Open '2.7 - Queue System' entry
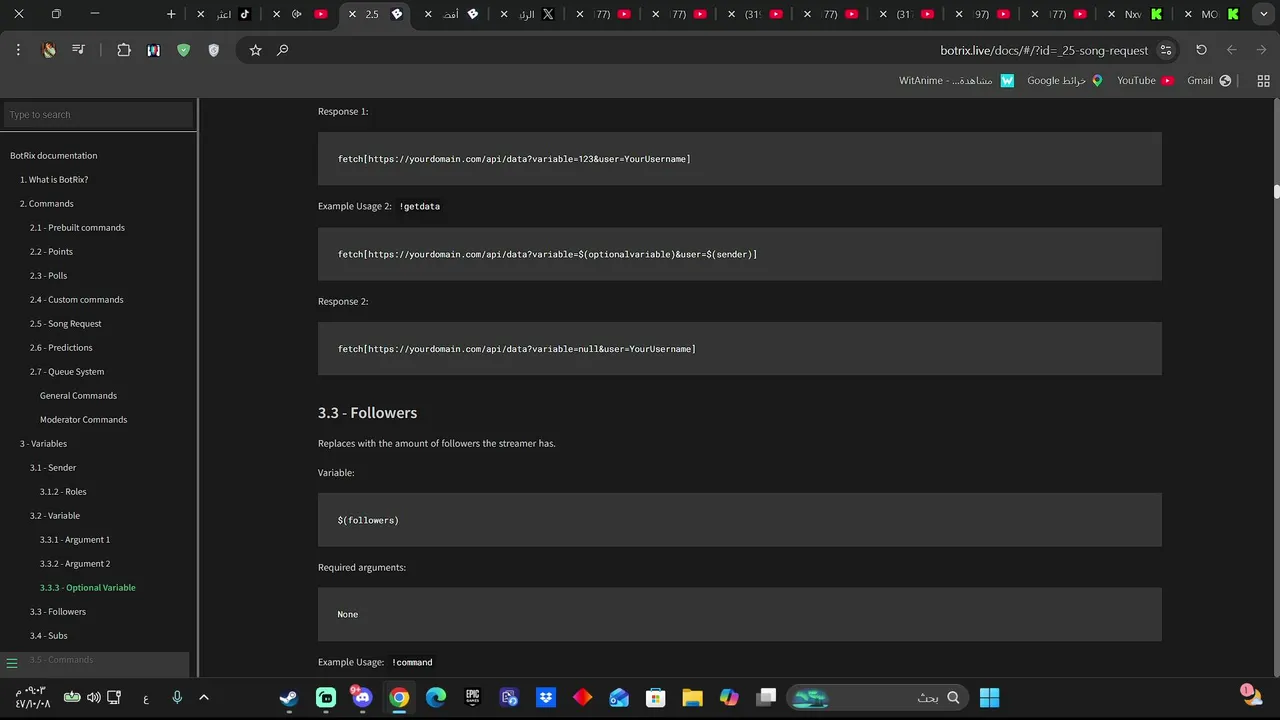 (x=67, y=372)
